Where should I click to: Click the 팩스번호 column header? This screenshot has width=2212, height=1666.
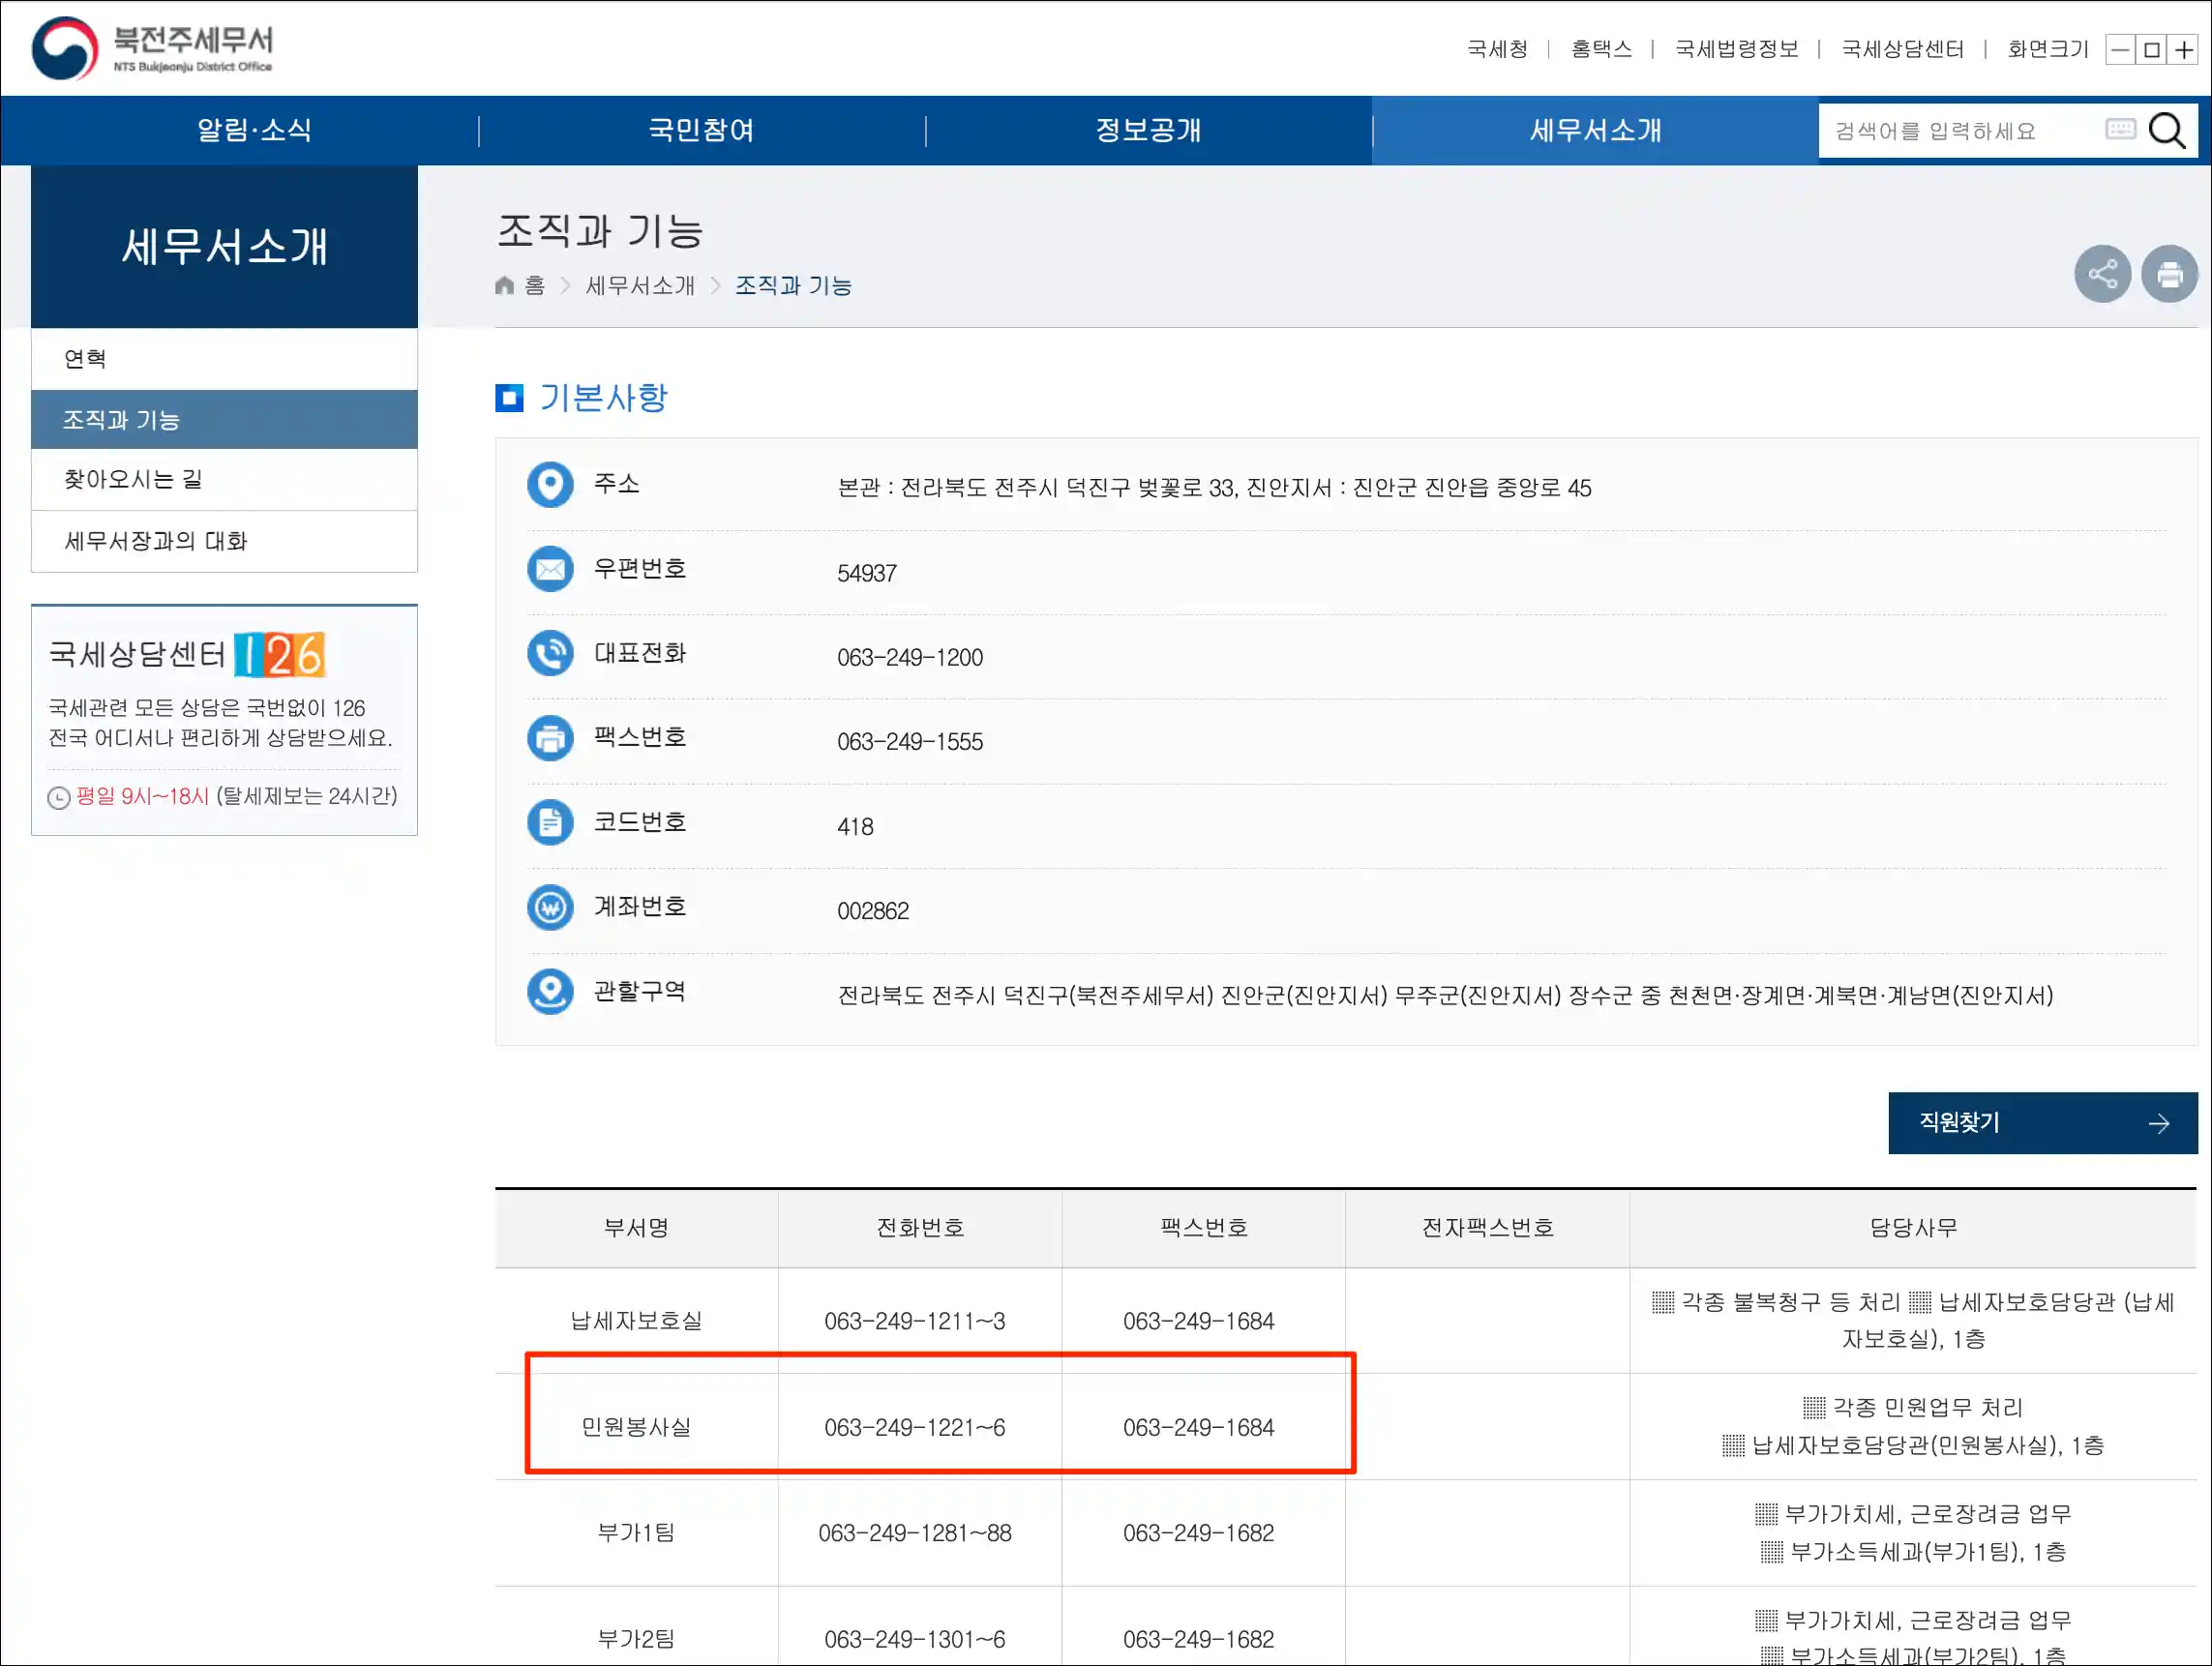[x=1204, y=1228]
